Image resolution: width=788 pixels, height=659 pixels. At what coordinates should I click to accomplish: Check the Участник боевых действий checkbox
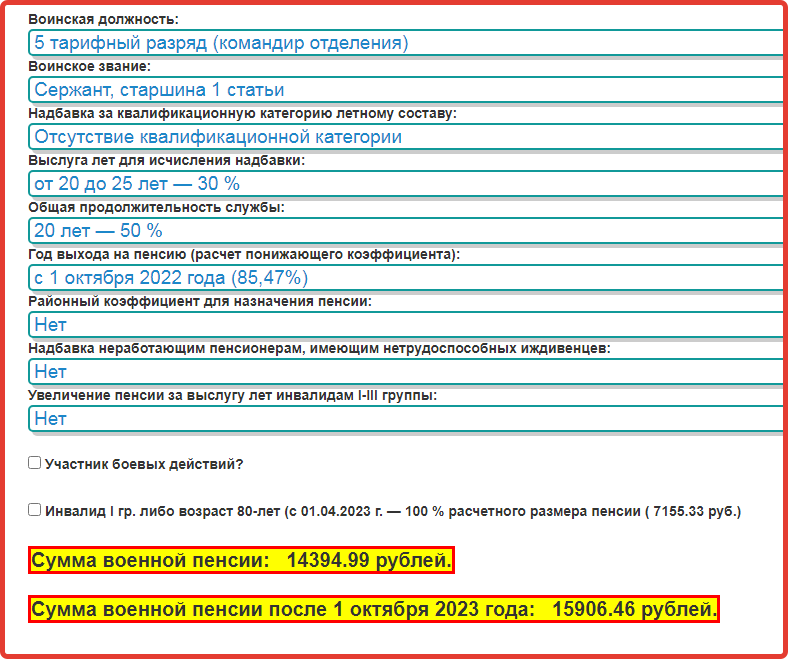coord(34,463)
